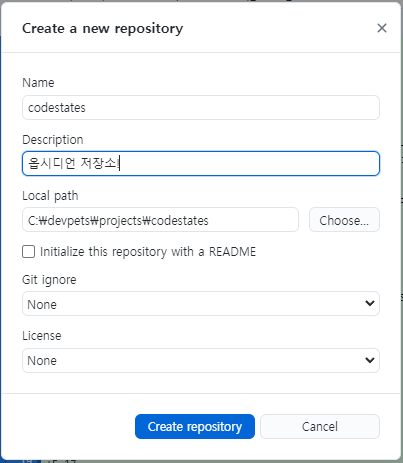Confirm with Create repository button

[x=195, y=427]
